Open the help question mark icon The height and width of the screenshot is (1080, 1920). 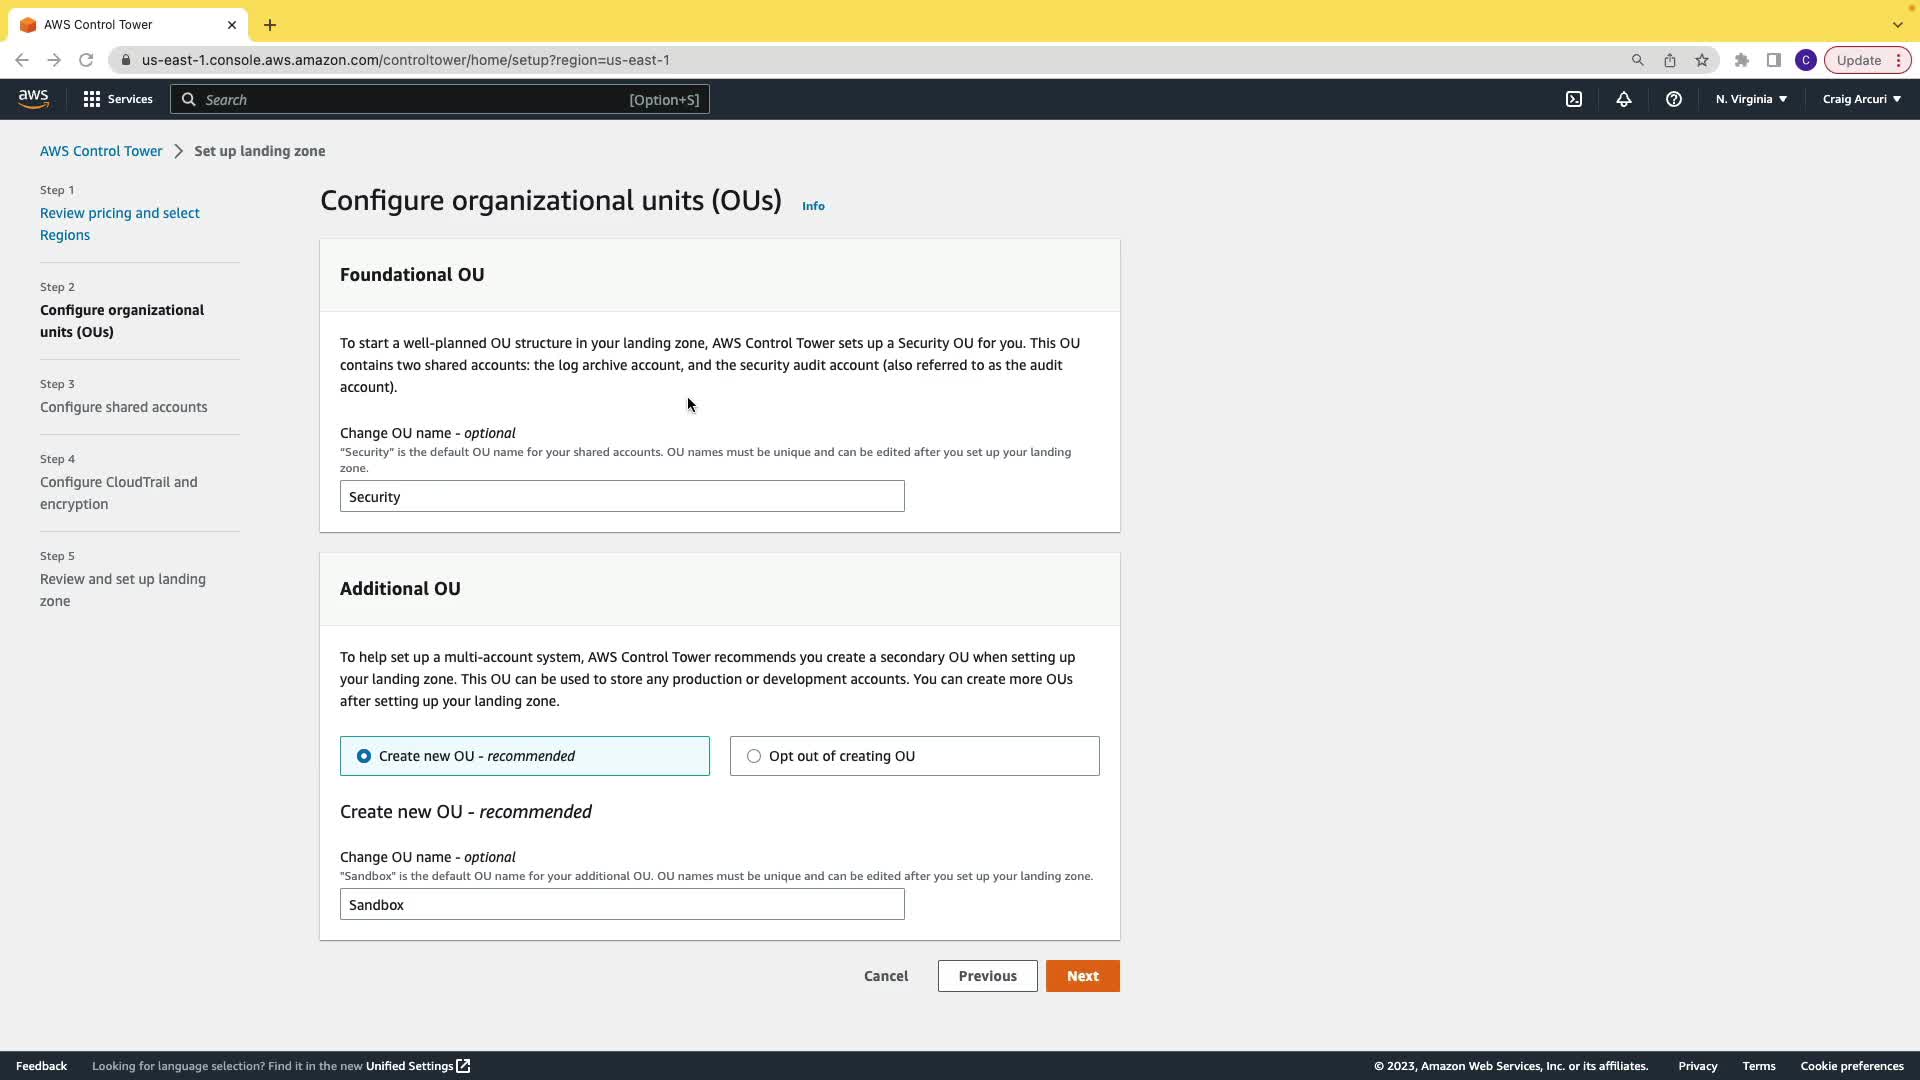[1674, 99]
